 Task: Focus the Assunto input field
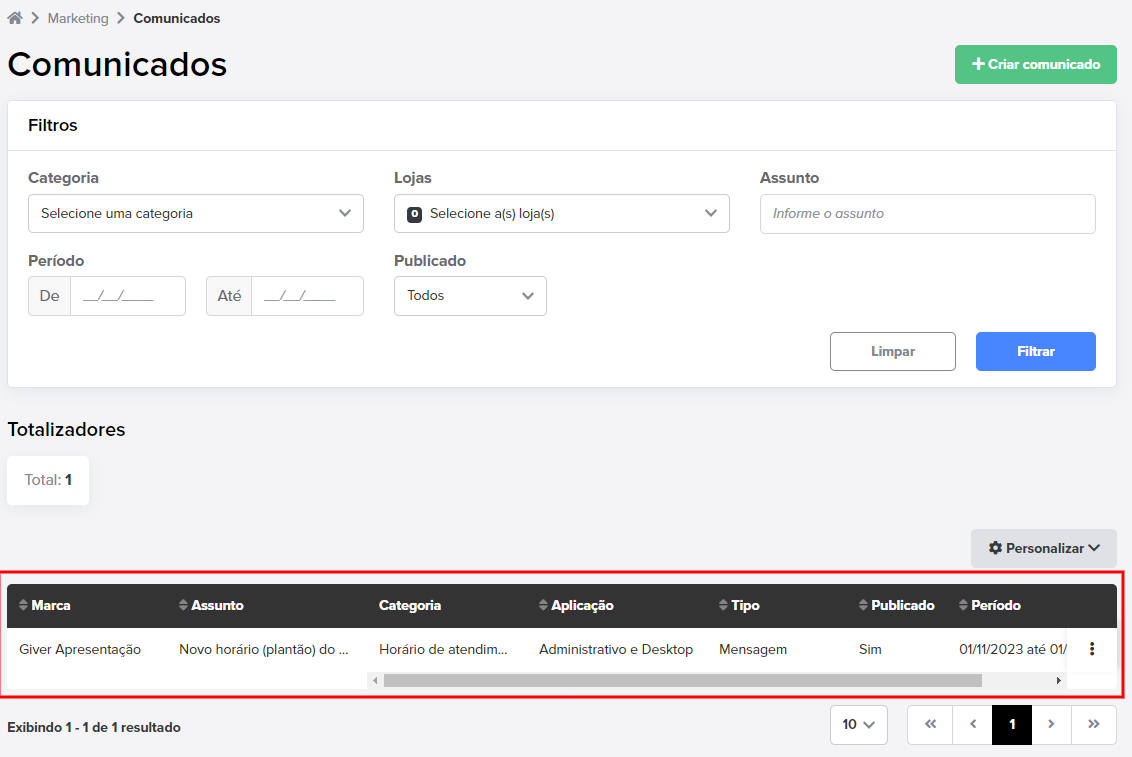pos(928,214)
